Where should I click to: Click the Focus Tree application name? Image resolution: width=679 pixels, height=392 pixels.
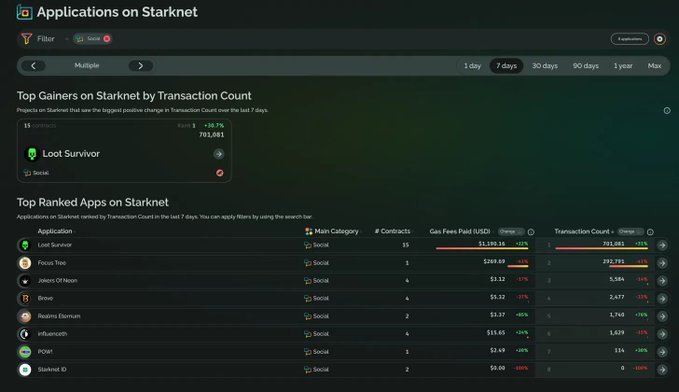click(x=52, y=262)
